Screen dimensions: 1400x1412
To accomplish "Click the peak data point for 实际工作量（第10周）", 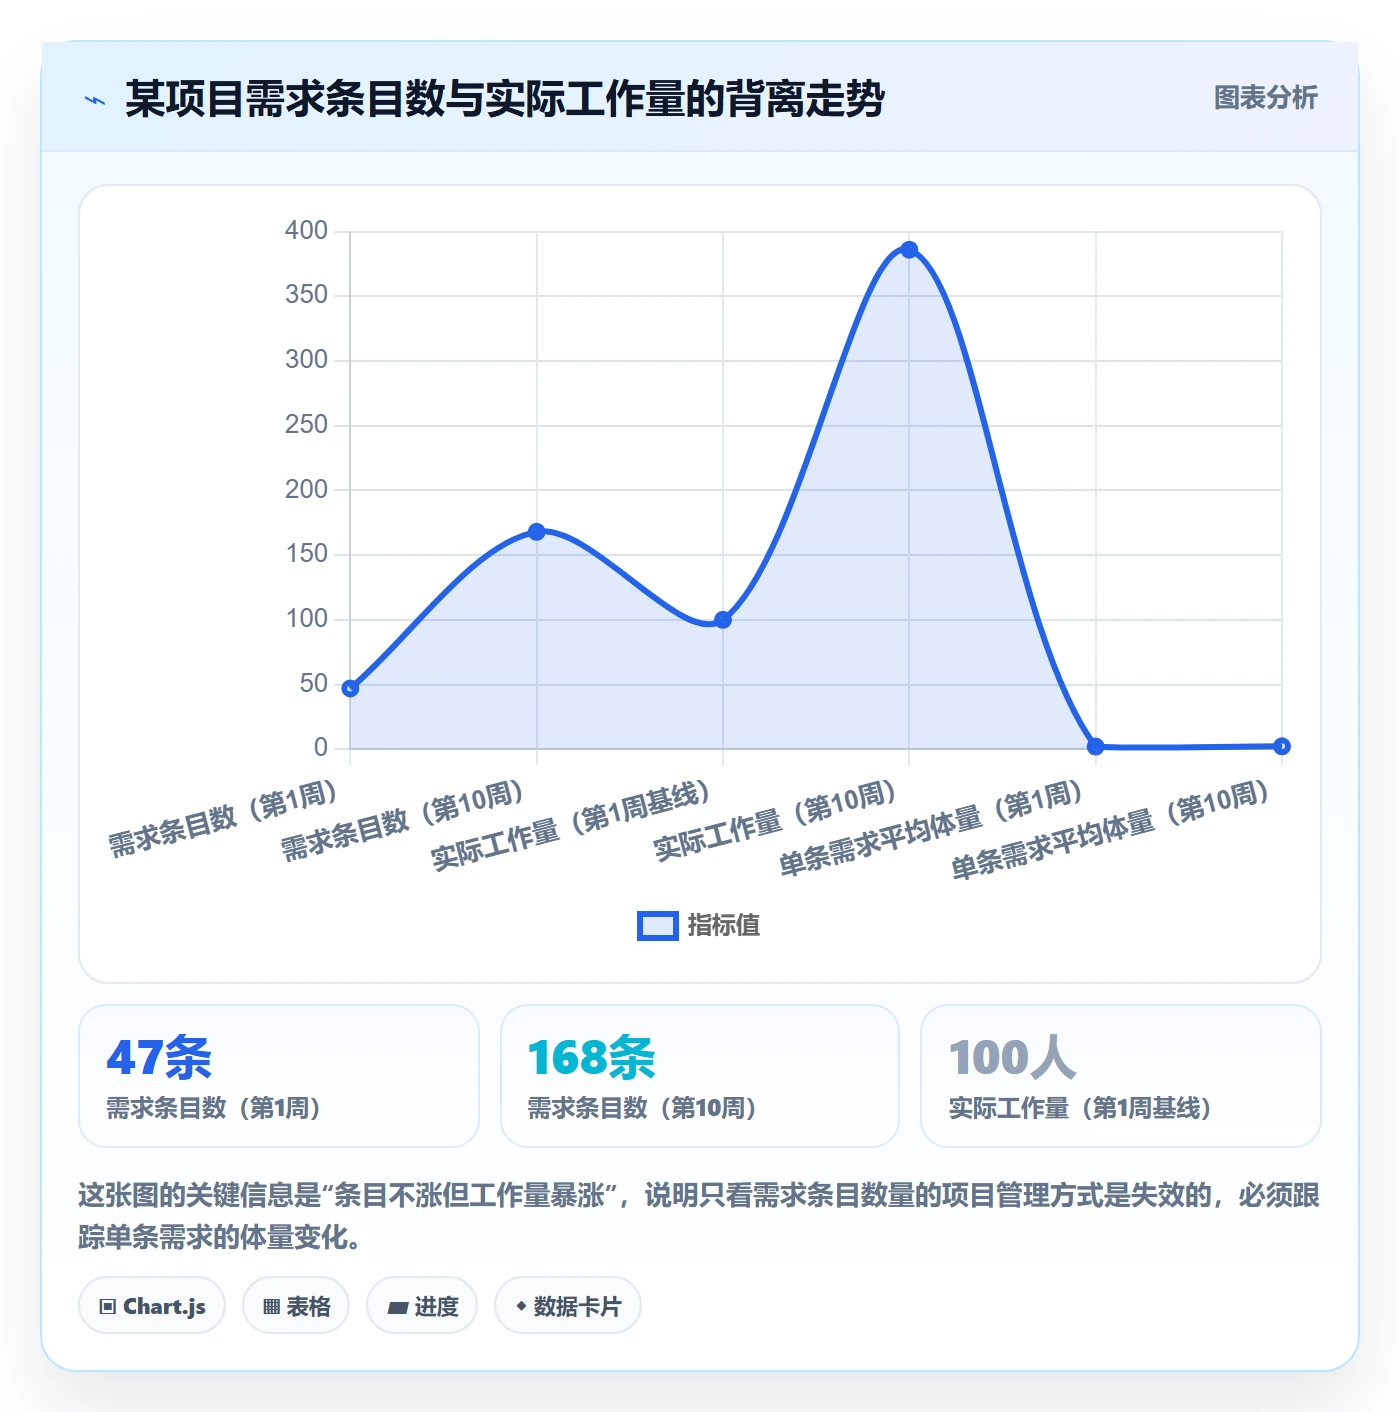I will click(x=909, y=250).
